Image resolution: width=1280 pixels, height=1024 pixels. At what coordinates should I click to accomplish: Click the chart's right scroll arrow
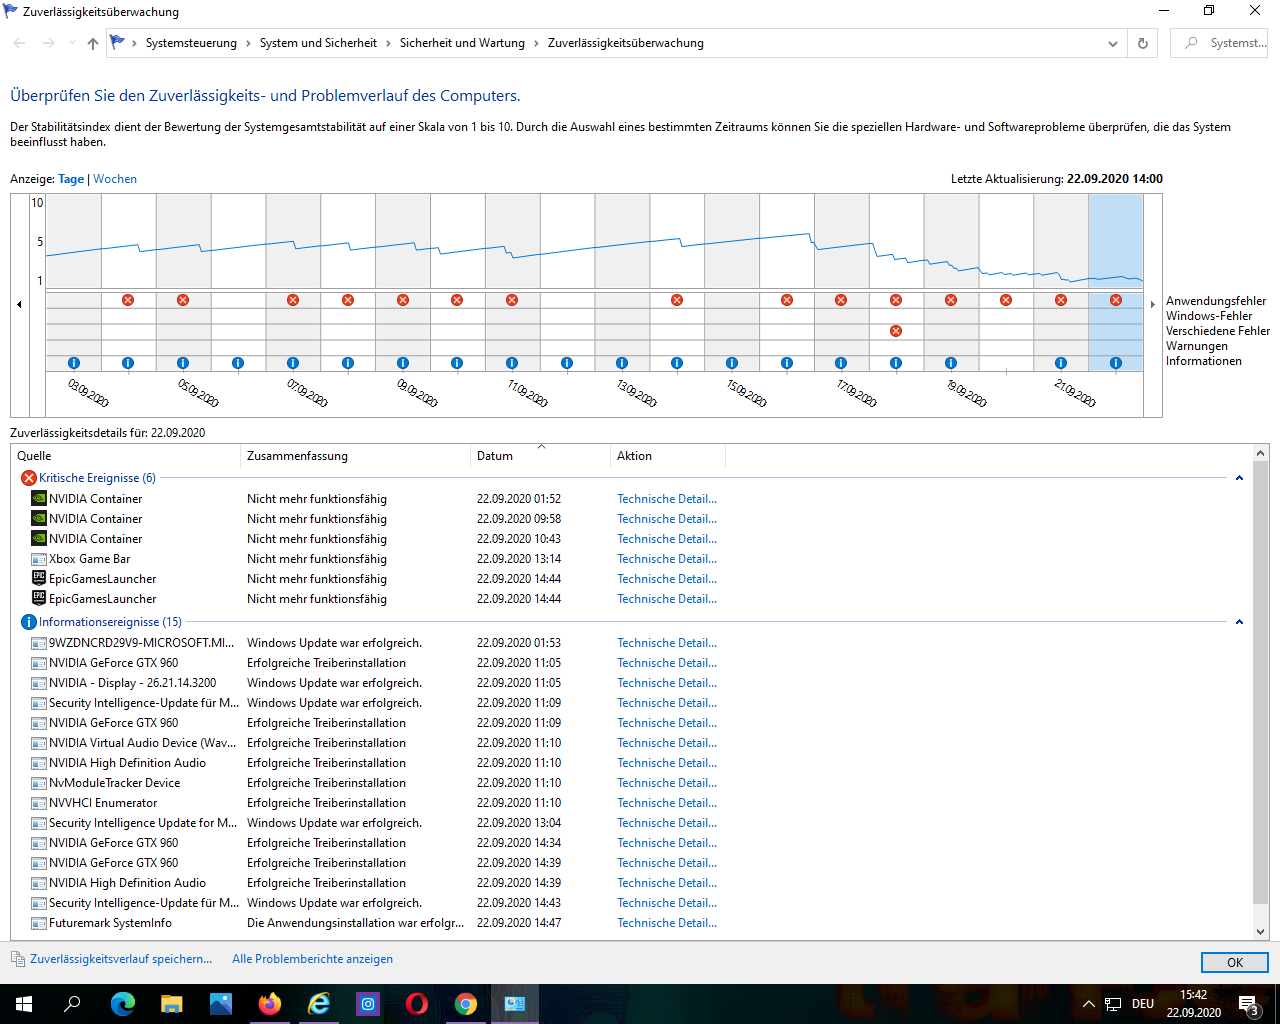1153,304
